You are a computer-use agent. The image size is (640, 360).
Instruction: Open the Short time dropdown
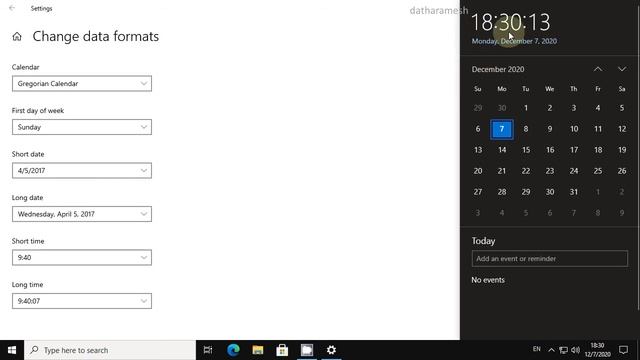[82, 258]
